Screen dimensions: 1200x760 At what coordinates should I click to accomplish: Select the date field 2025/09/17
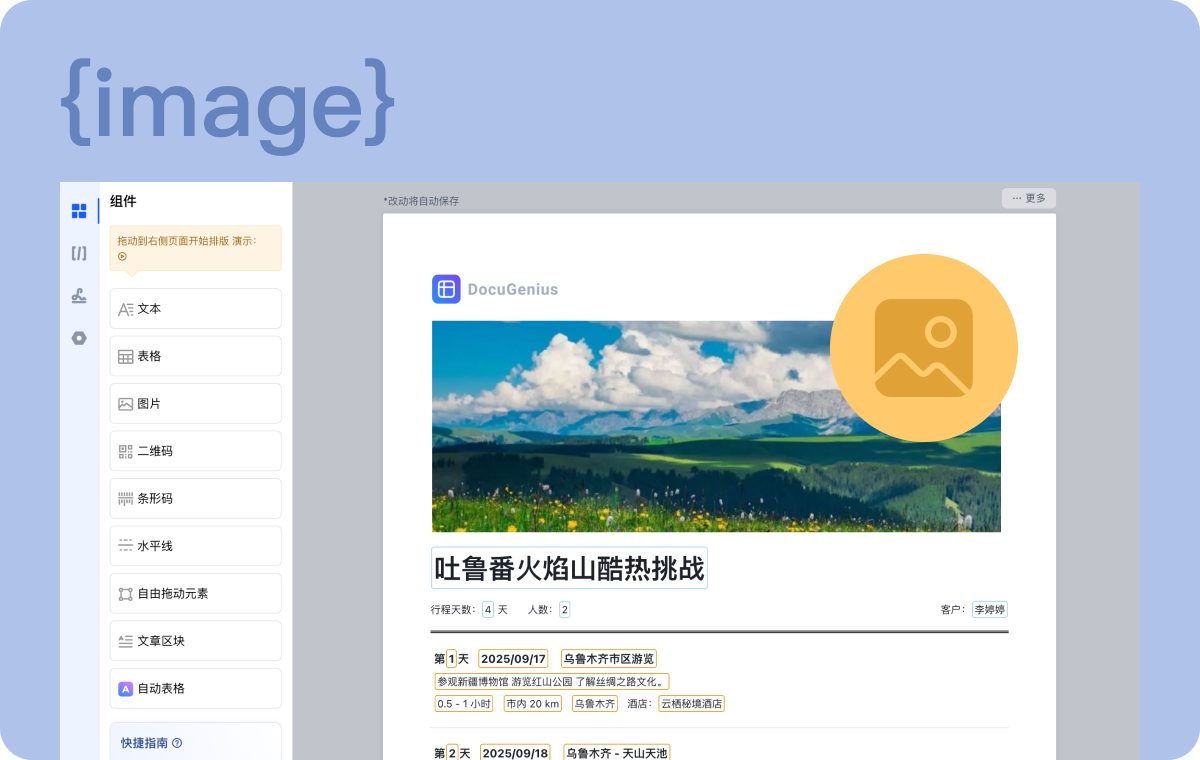tap(513, 659)
